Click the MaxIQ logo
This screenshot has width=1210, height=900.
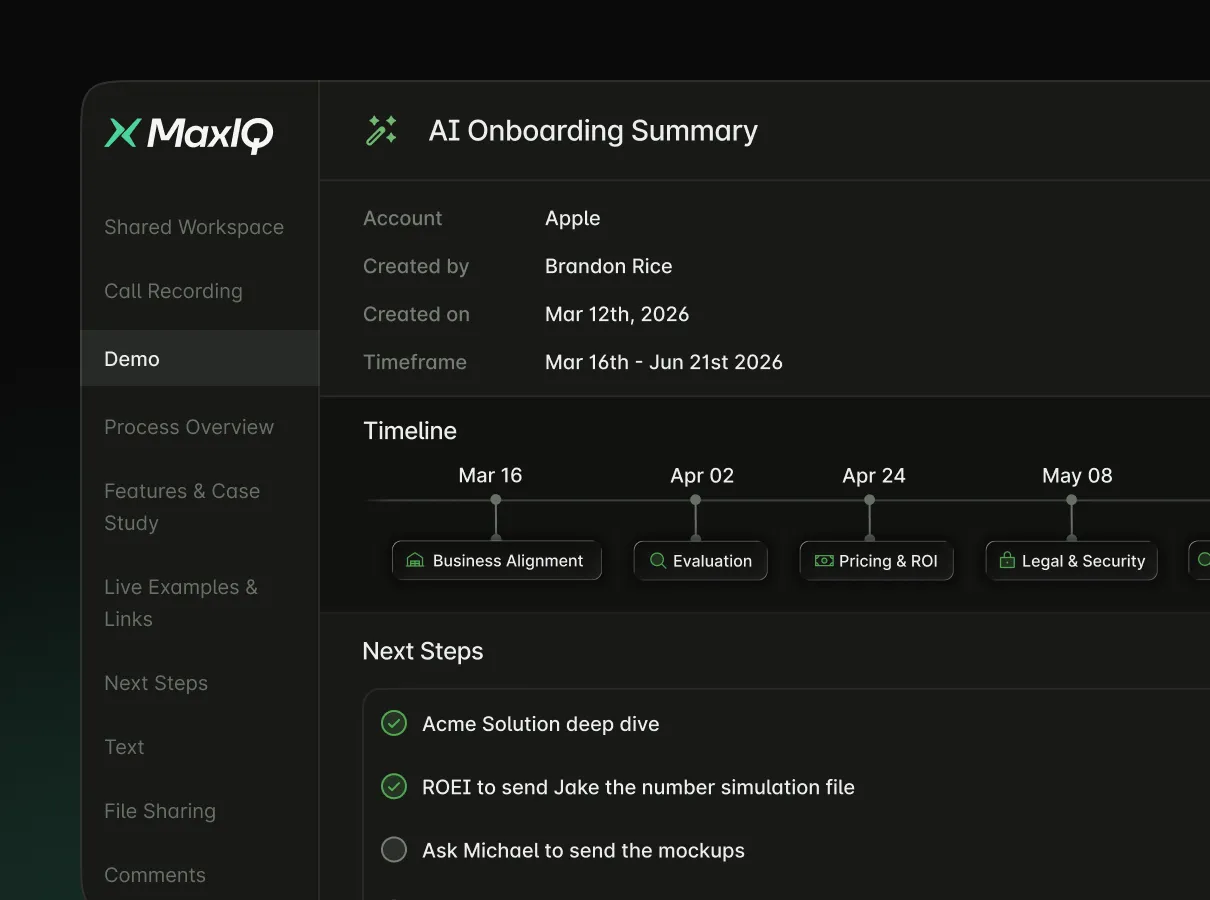189,134
